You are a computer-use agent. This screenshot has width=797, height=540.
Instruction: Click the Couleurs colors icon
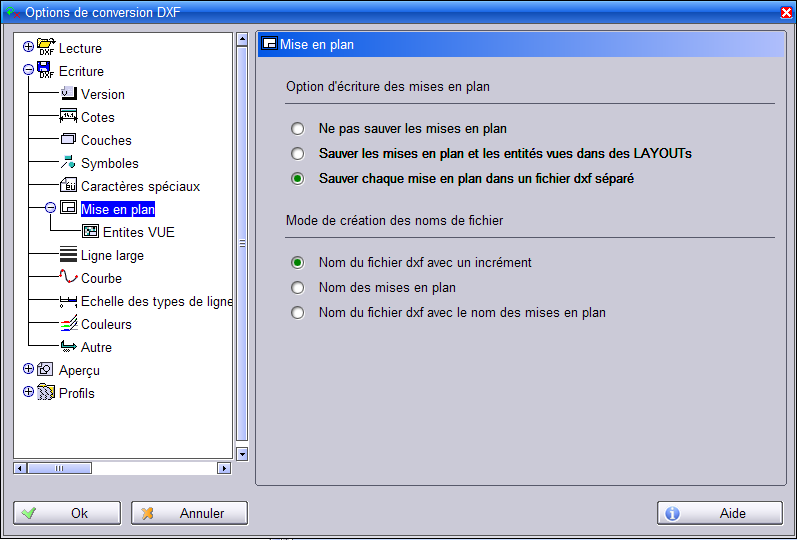[x=68, y=324]
